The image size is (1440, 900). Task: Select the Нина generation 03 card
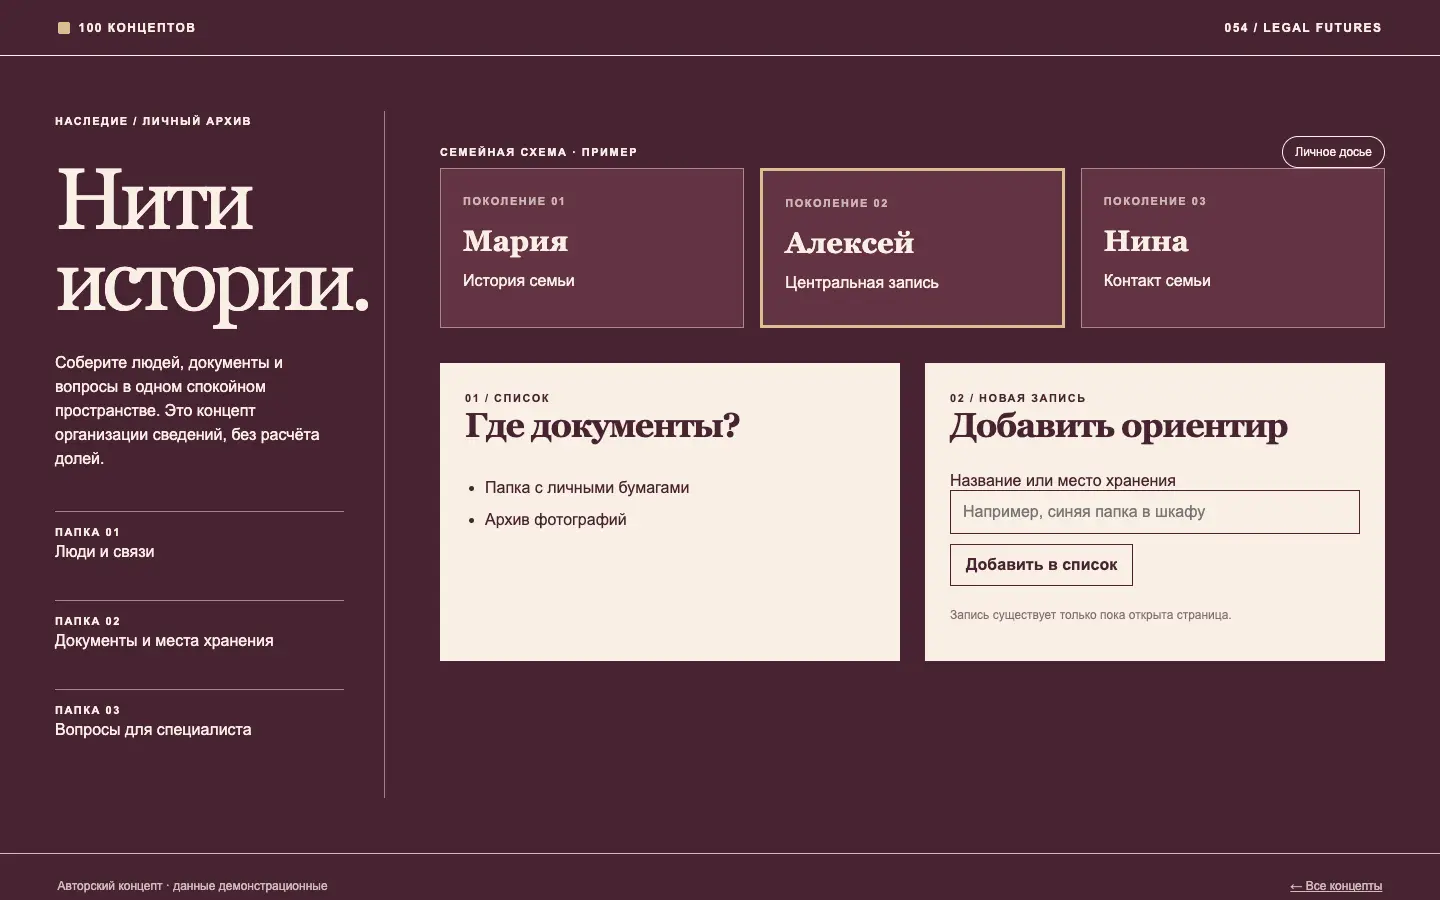[1233, 248]
